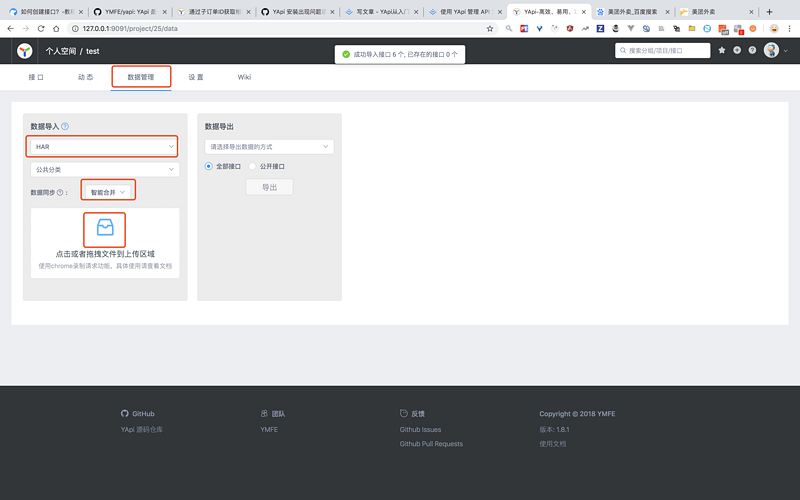Open the 智能合并 data sync dropdown

pyautogui.click(x=108, y=192)
